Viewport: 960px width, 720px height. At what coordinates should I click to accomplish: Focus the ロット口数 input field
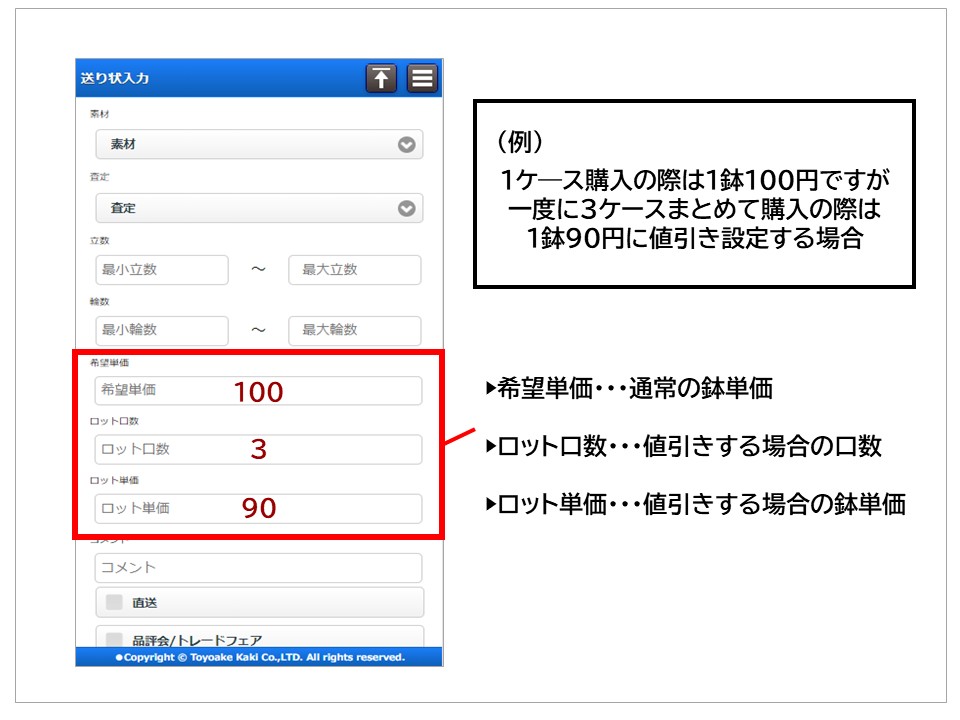pyautogui.click(x=259, y=449)
